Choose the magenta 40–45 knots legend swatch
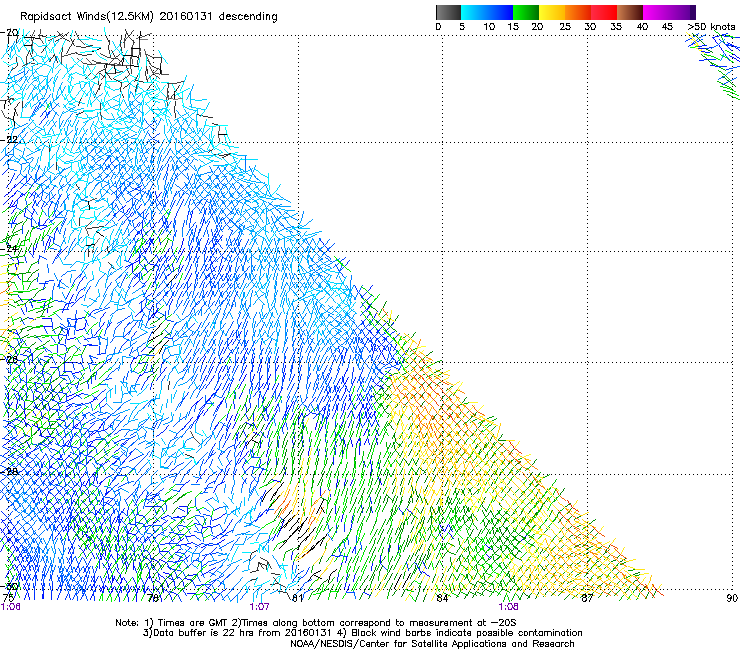740x650 pixels. [656, 12]
